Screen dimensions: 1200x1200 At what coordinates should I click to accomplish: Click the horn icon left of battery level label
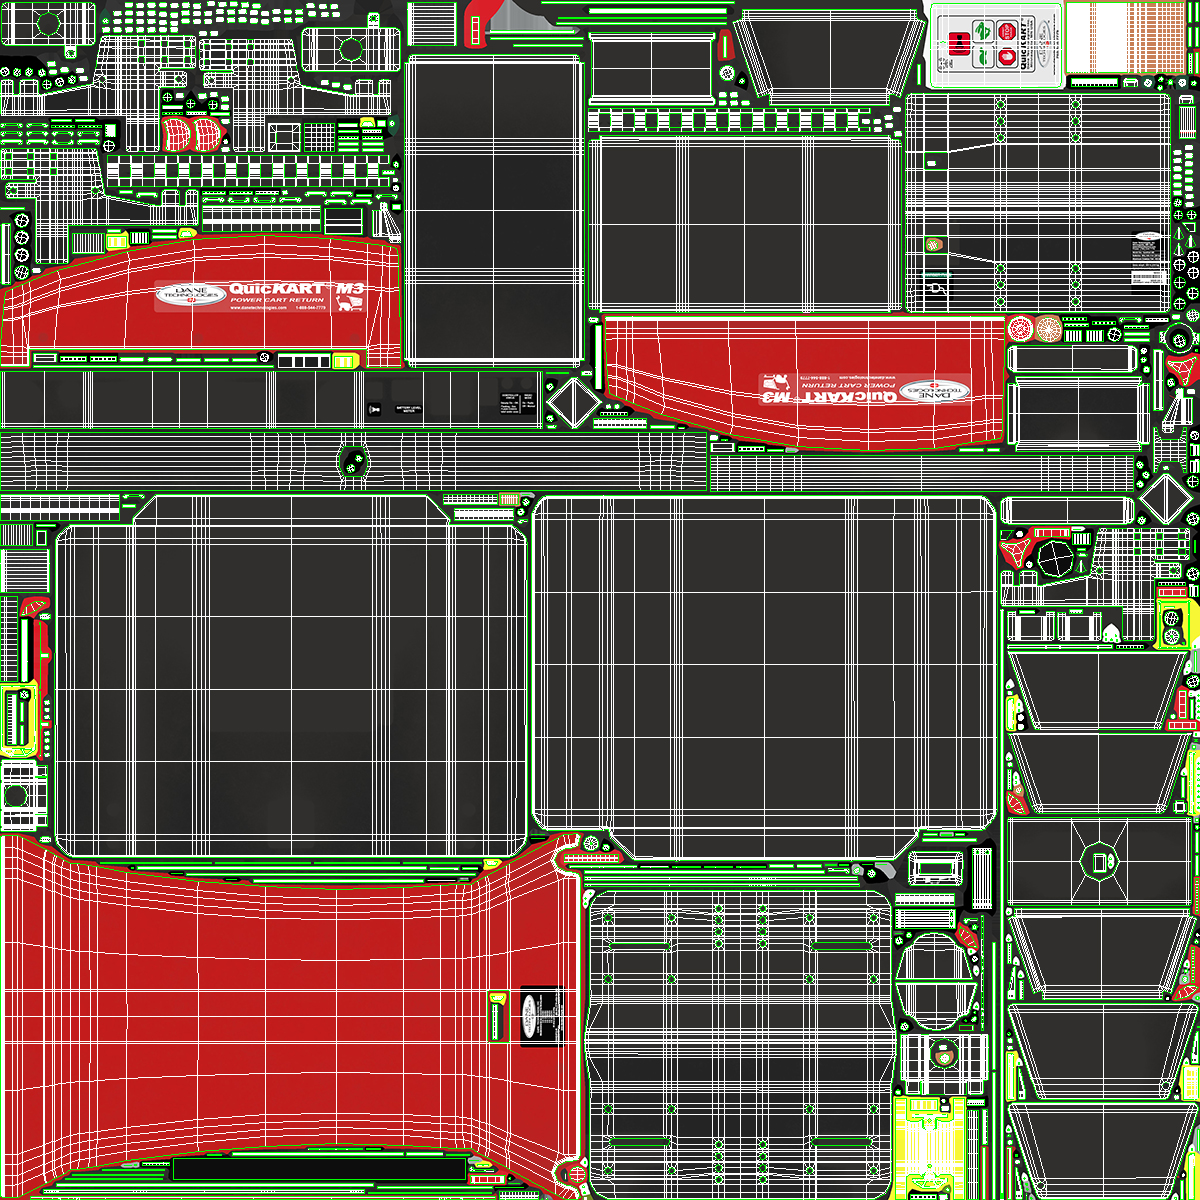(x=374, y=409)
